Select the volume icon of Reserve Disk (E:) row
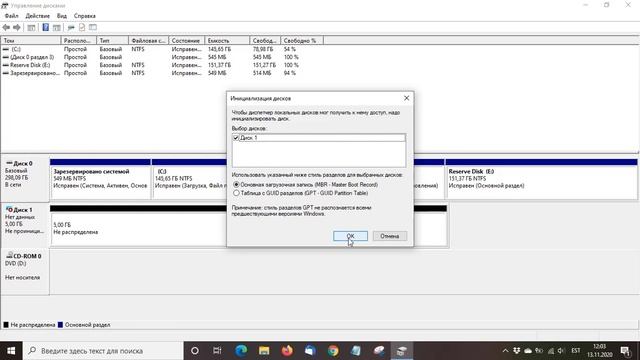Viewport: 640px width, 360px height. pos(6,65)
